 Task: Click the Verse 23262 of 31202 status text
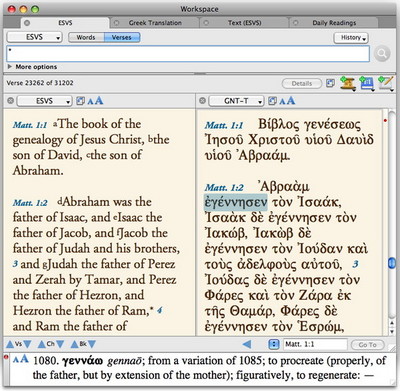40,83
